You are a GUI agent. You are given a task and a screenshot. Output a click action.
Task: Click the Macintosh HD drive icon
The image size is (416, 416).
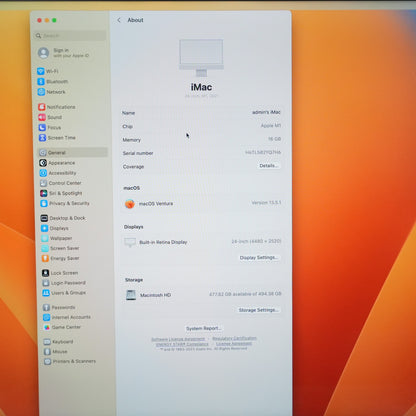click(x=131, y=295)
